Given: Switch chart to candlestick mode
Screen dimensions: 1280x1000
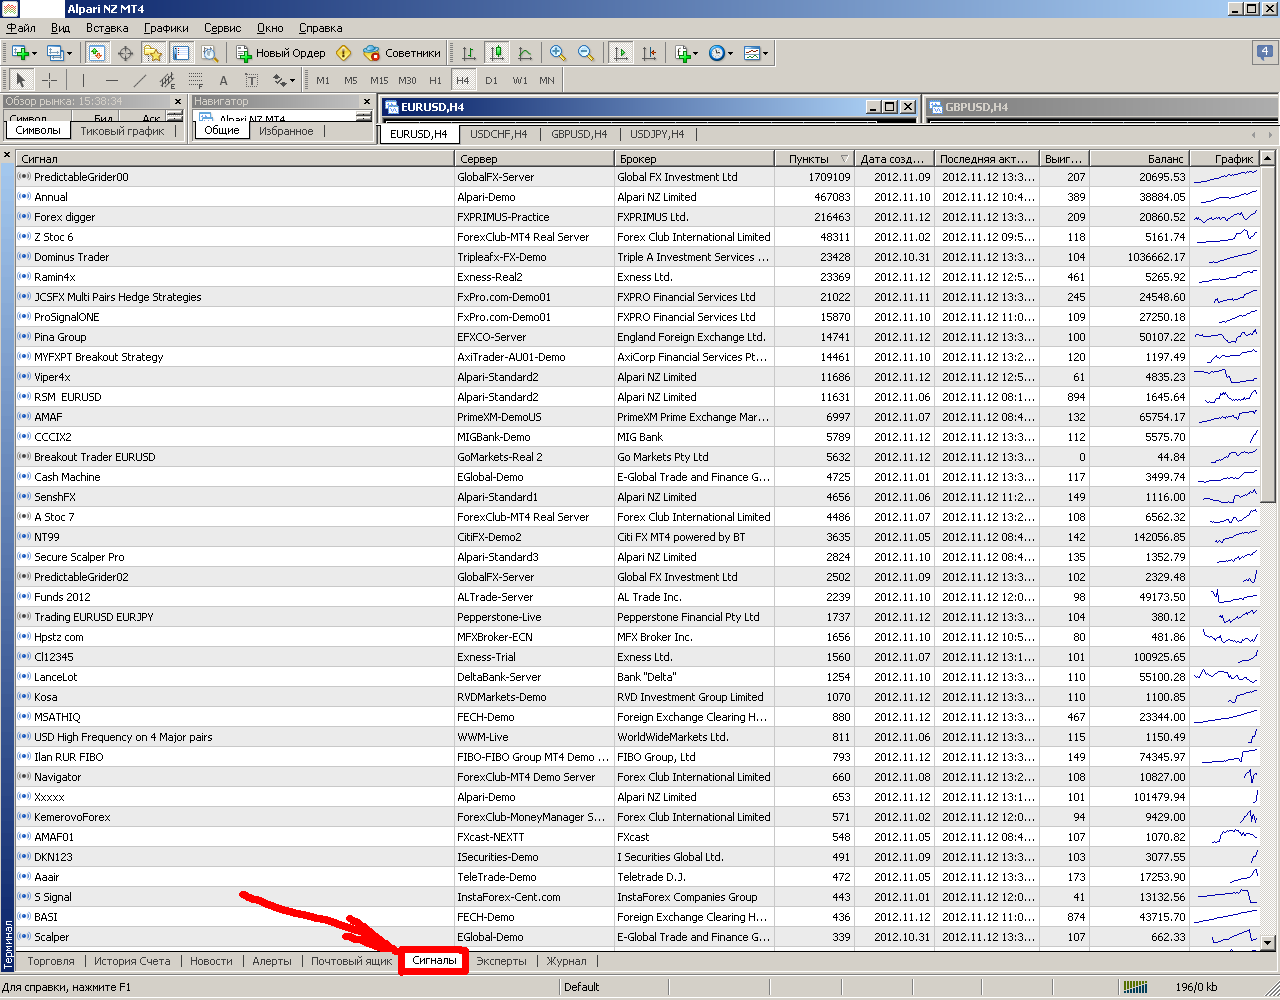Looking at the screenshot, I should (496, 53).
